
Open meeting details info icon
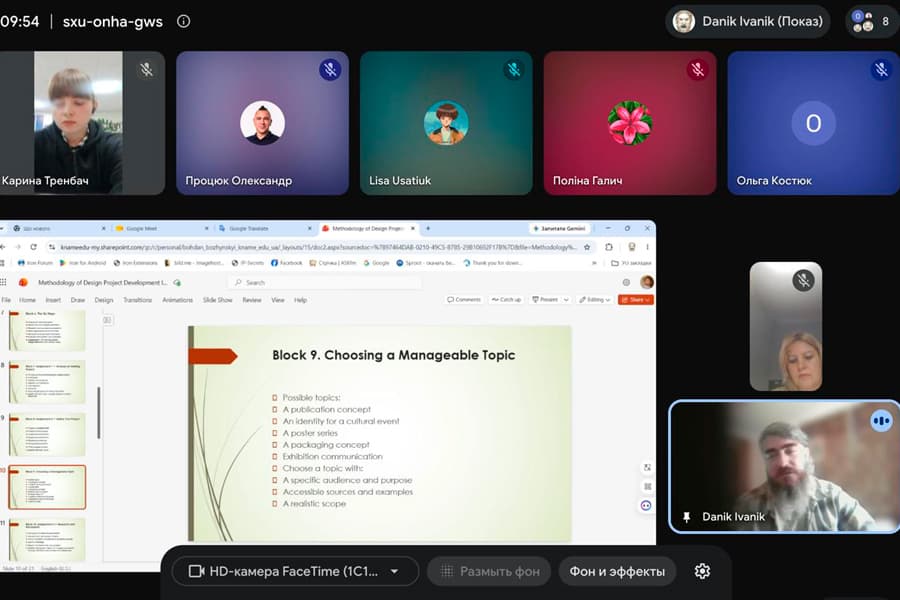[x=184, y=21]
